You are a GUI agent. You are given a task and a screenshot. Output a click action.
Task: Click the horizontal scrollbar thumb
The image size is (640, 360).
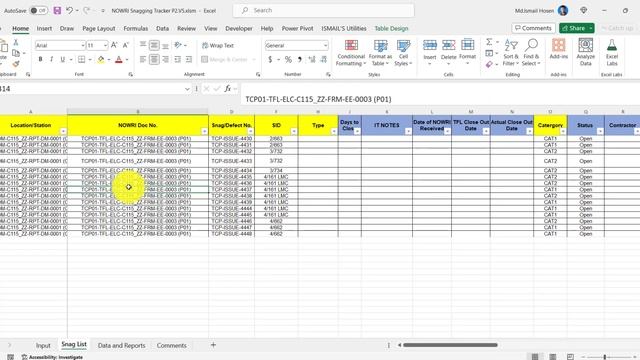(x=450, y=345)
